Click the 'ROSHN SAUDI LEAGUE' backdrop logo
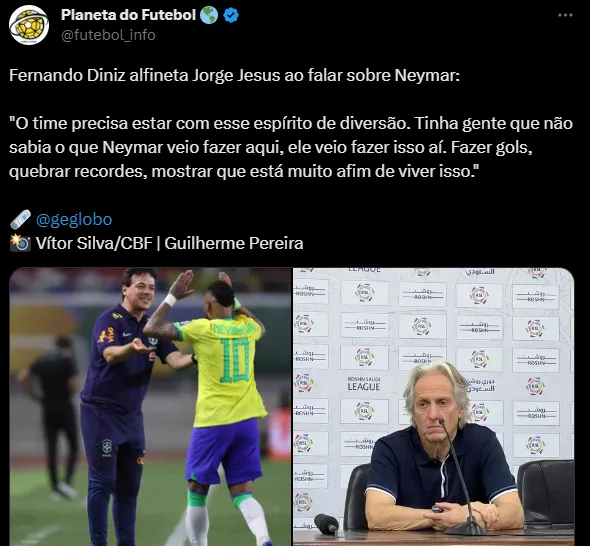This screenshot has height=546, width=590. (363, 383)
